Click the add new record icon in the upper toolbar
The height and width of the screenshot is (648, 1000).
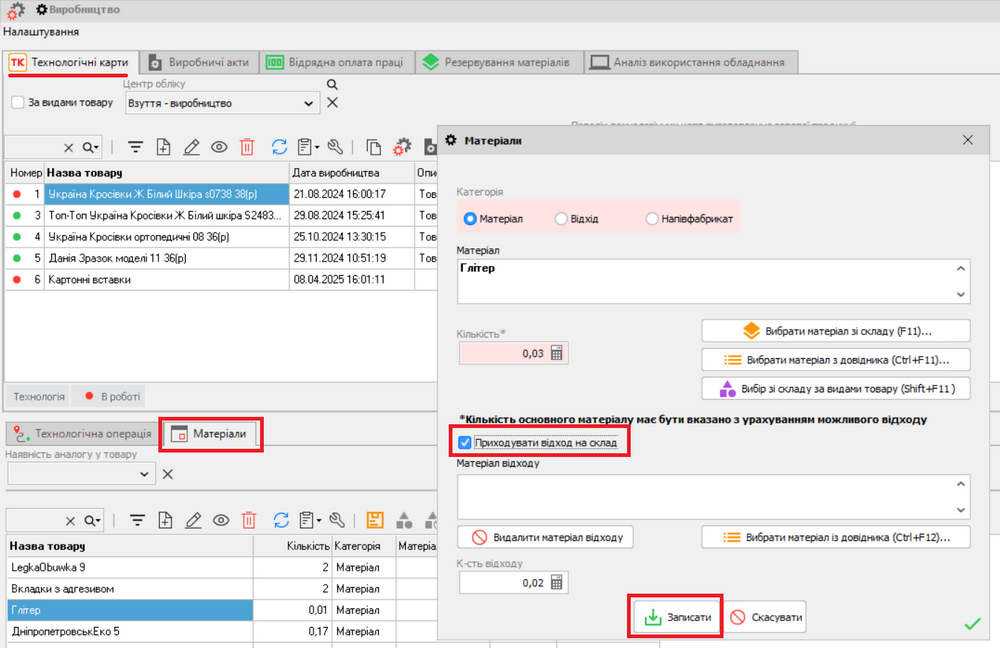[165, 147]
